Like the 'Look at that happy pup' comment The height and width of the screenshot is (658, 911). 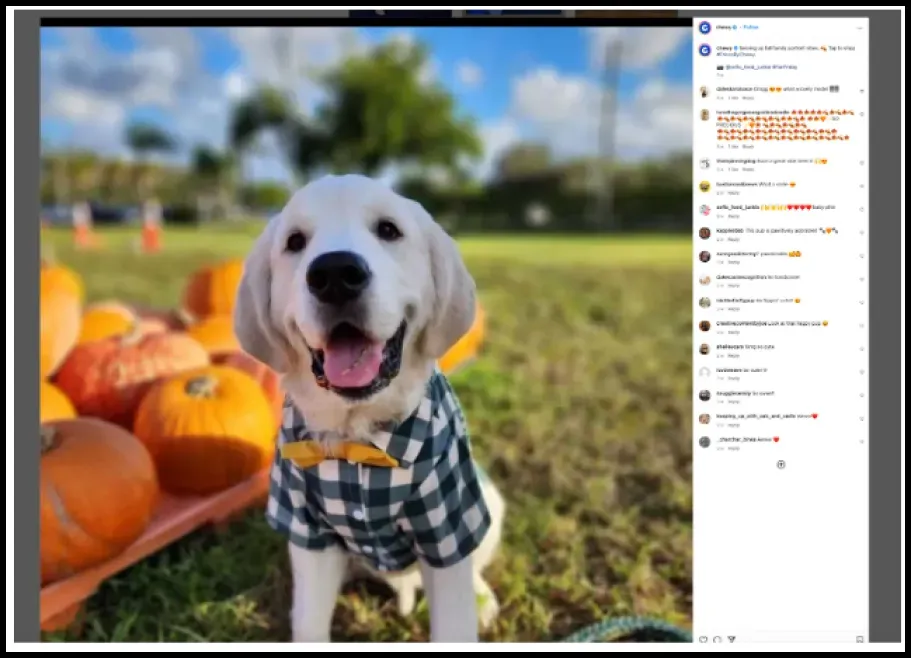(861, 325)
